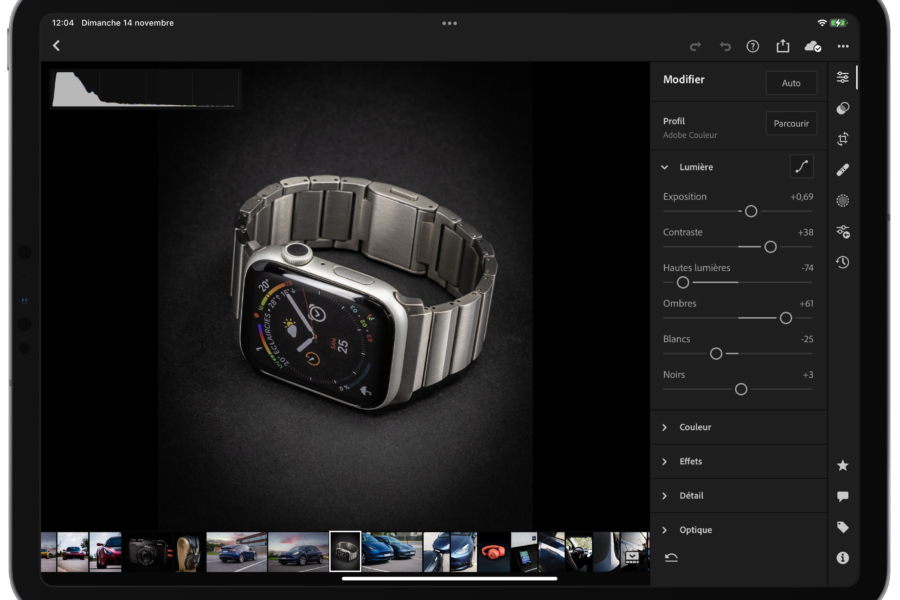
Task: Select the Healing brush tool
Action: coord(843,169)
